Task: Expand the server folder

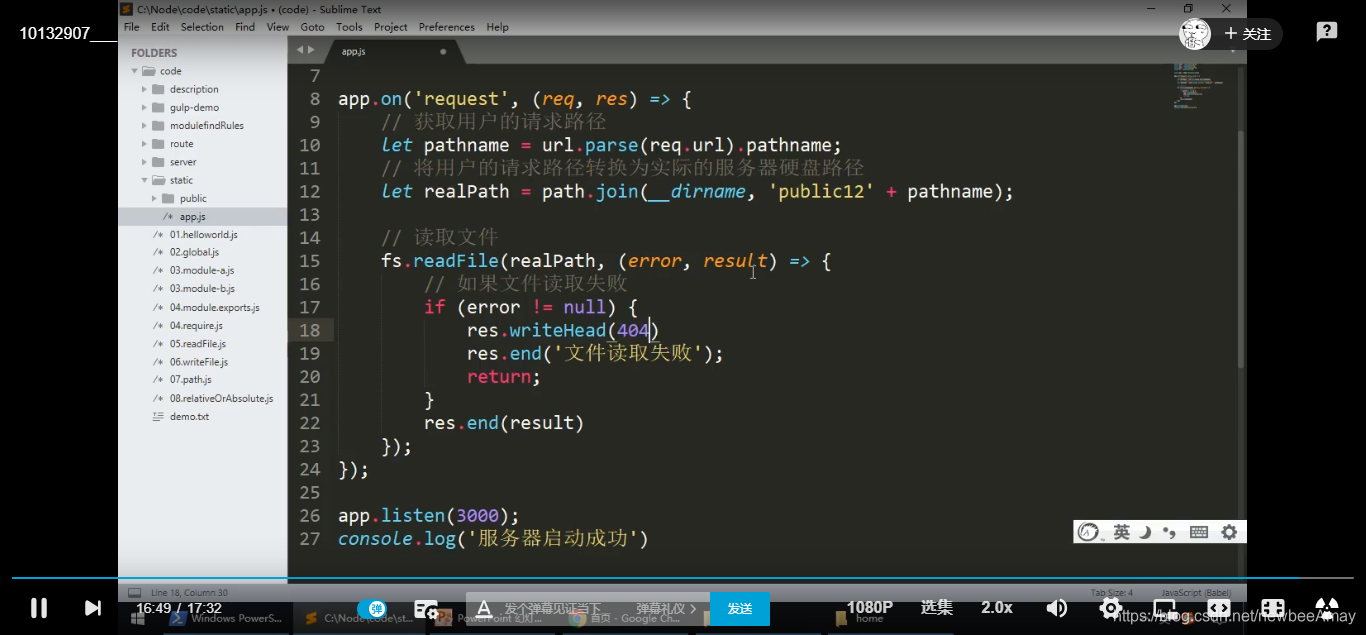Action: 145,161
